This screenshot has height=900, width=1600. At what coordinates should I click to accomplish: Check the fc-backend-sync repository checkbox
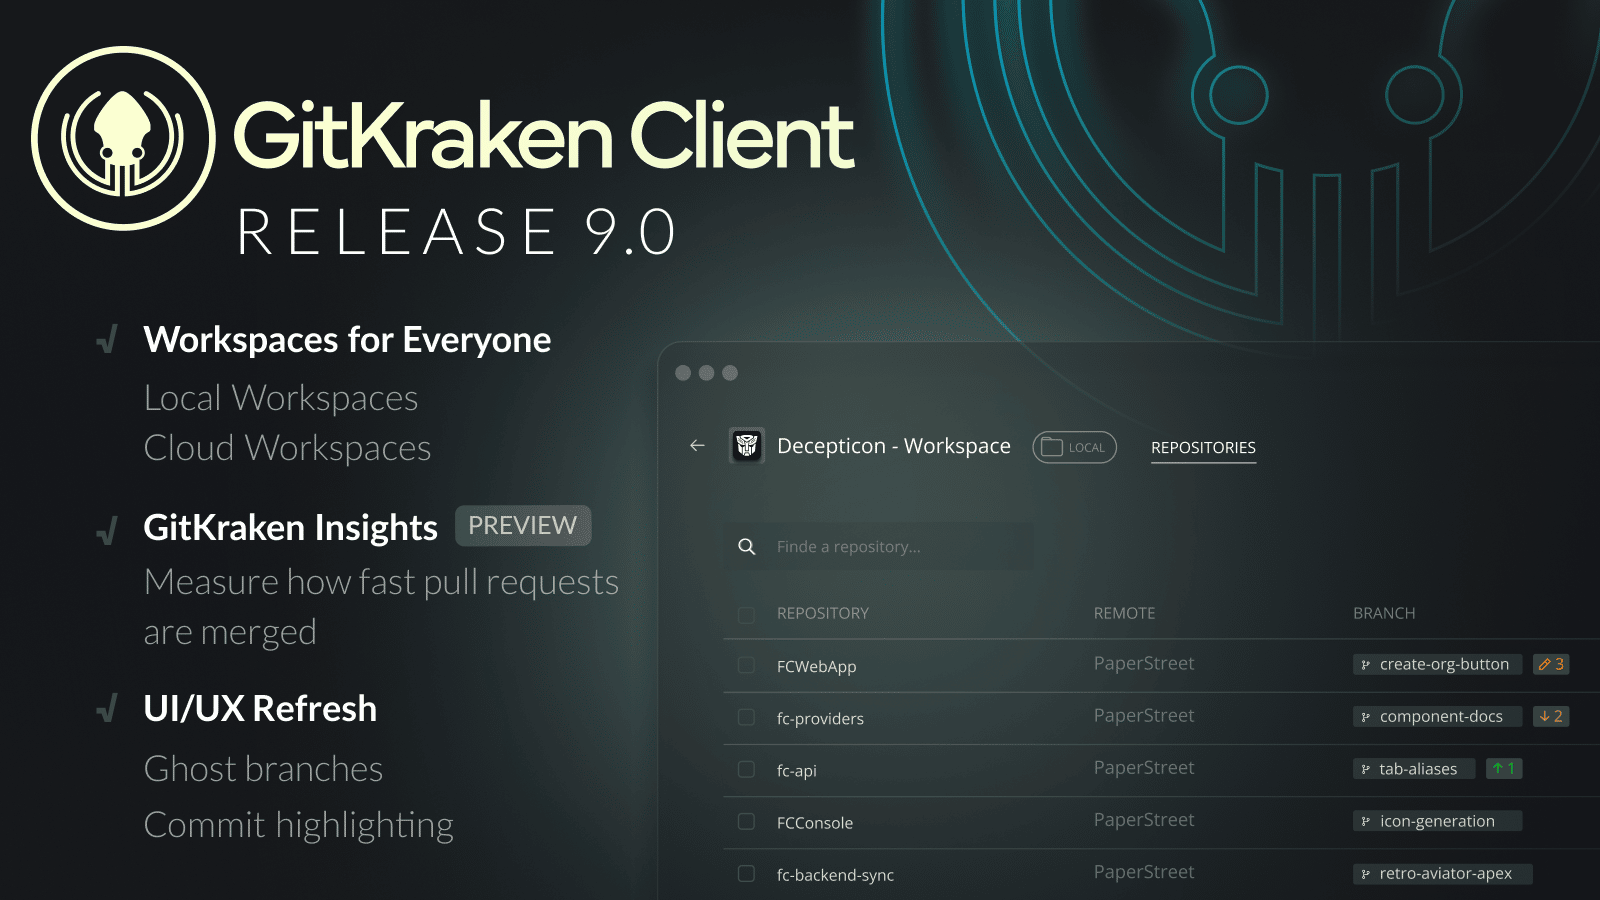tap(746, 873)
